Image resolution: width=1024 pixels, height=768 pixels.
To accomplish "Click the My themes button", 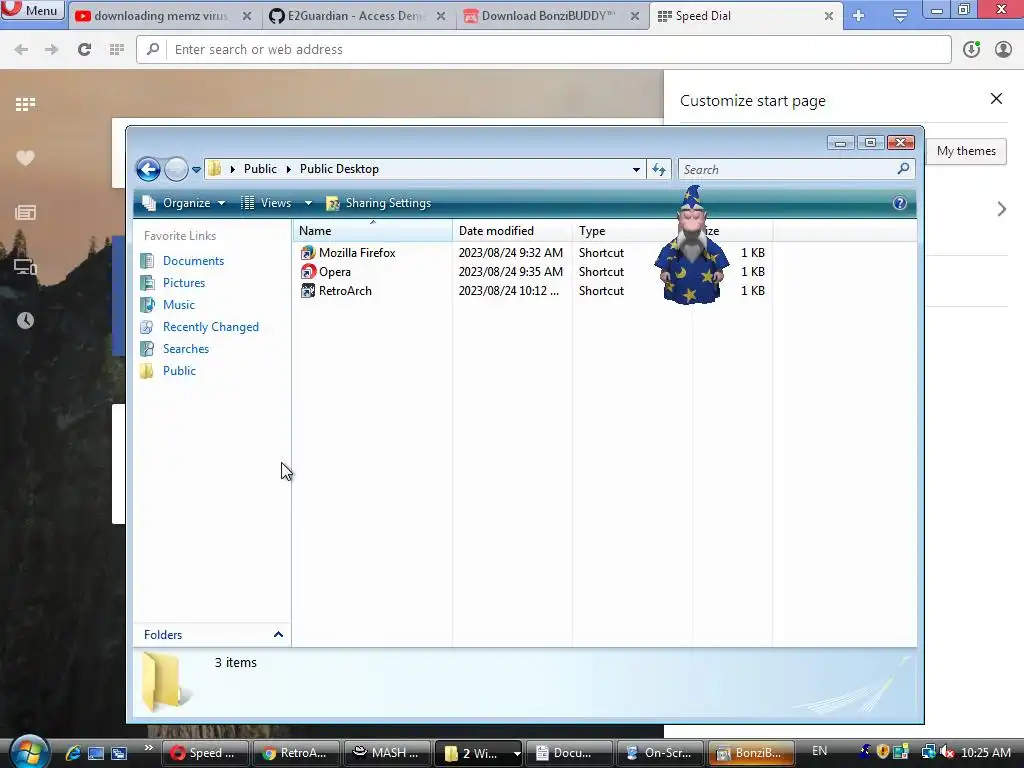I will [x=966, y=151].
